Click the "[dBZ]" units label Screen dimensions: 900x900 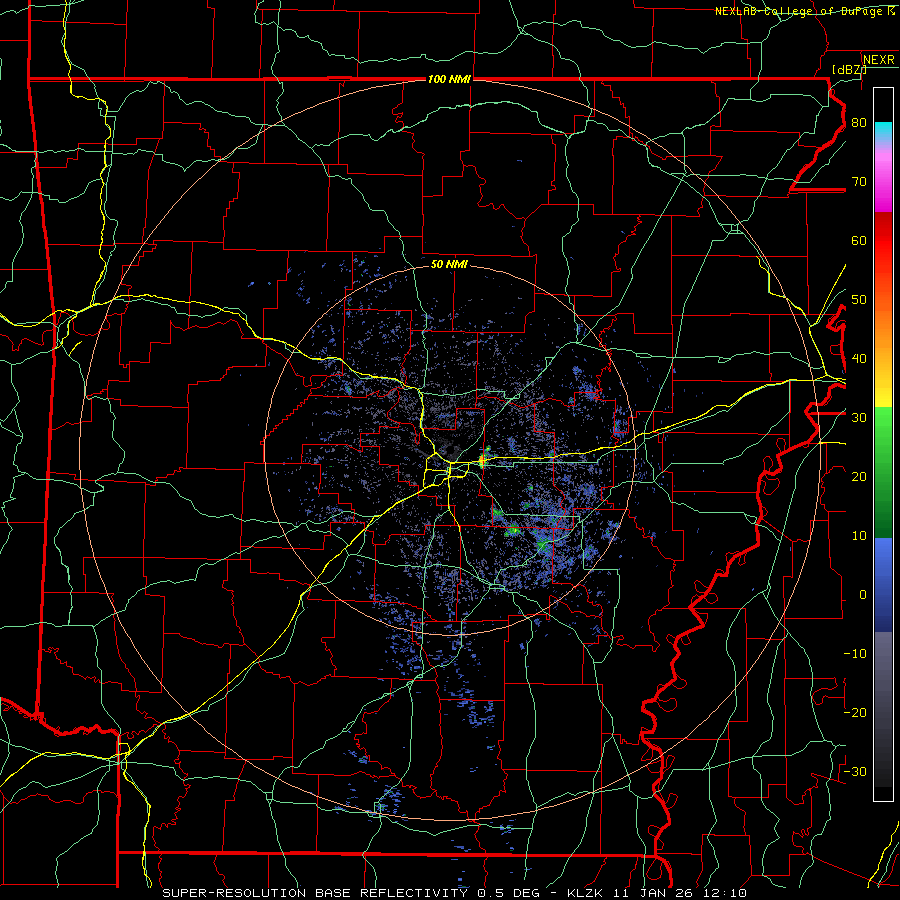click(849, 69)
